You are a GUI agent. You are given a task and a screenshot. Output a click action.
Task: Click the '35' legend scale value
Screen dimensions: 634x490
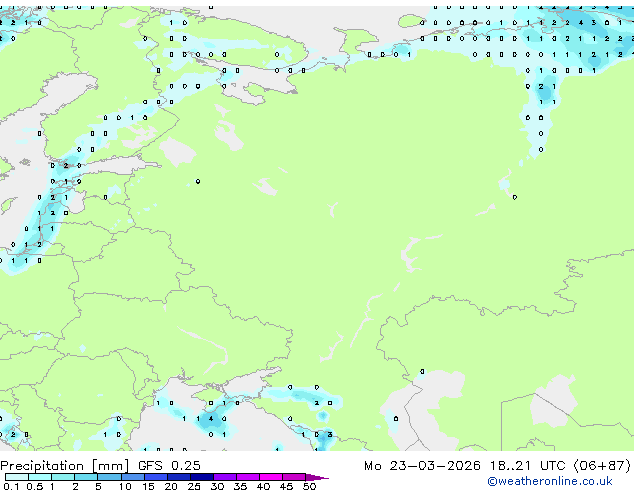(x=241, y=486)
